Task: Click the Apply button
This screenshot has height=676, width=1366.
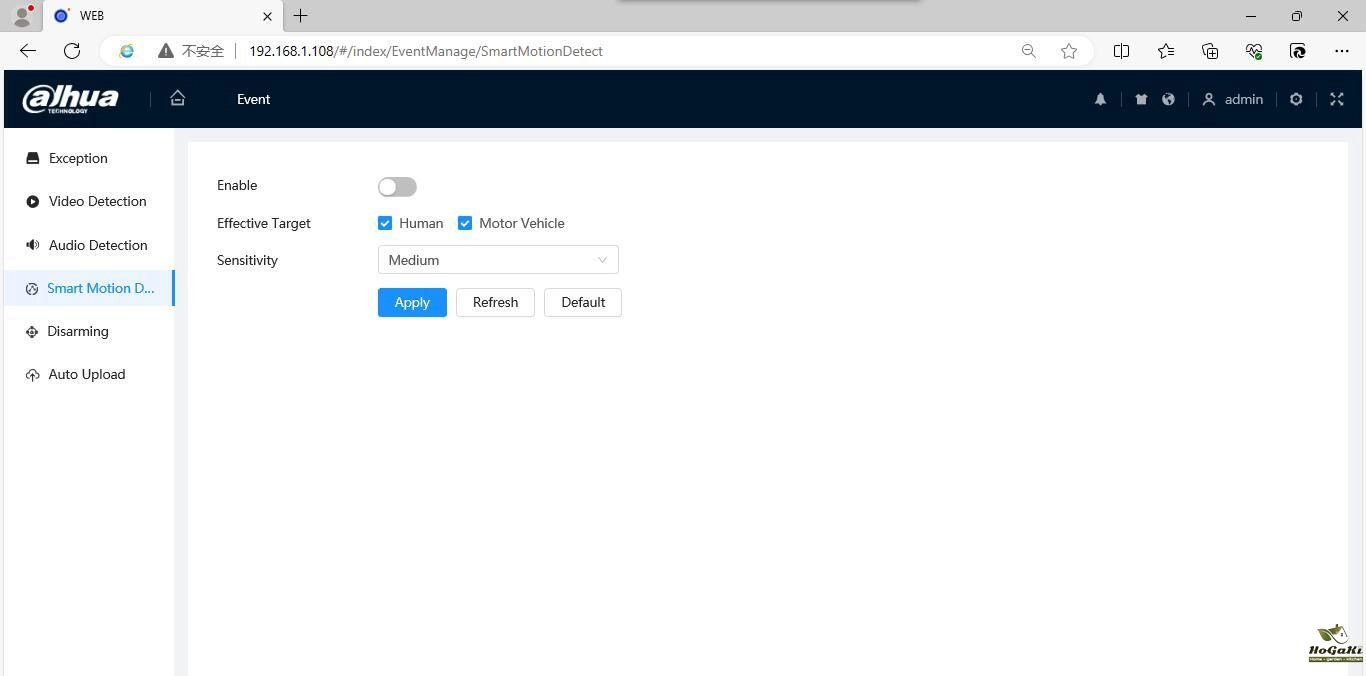Action: click(x=412, y=302)
